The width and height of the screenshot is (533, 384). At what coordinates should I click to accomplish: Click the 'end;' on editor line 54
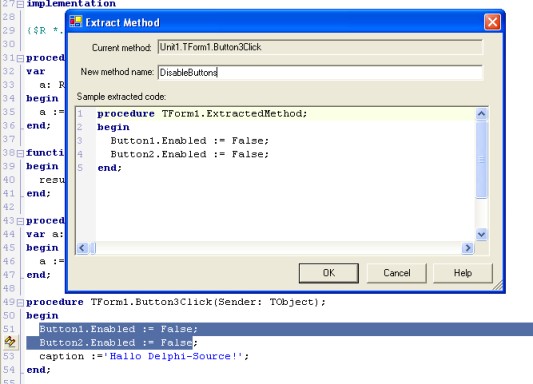[38, 370]
